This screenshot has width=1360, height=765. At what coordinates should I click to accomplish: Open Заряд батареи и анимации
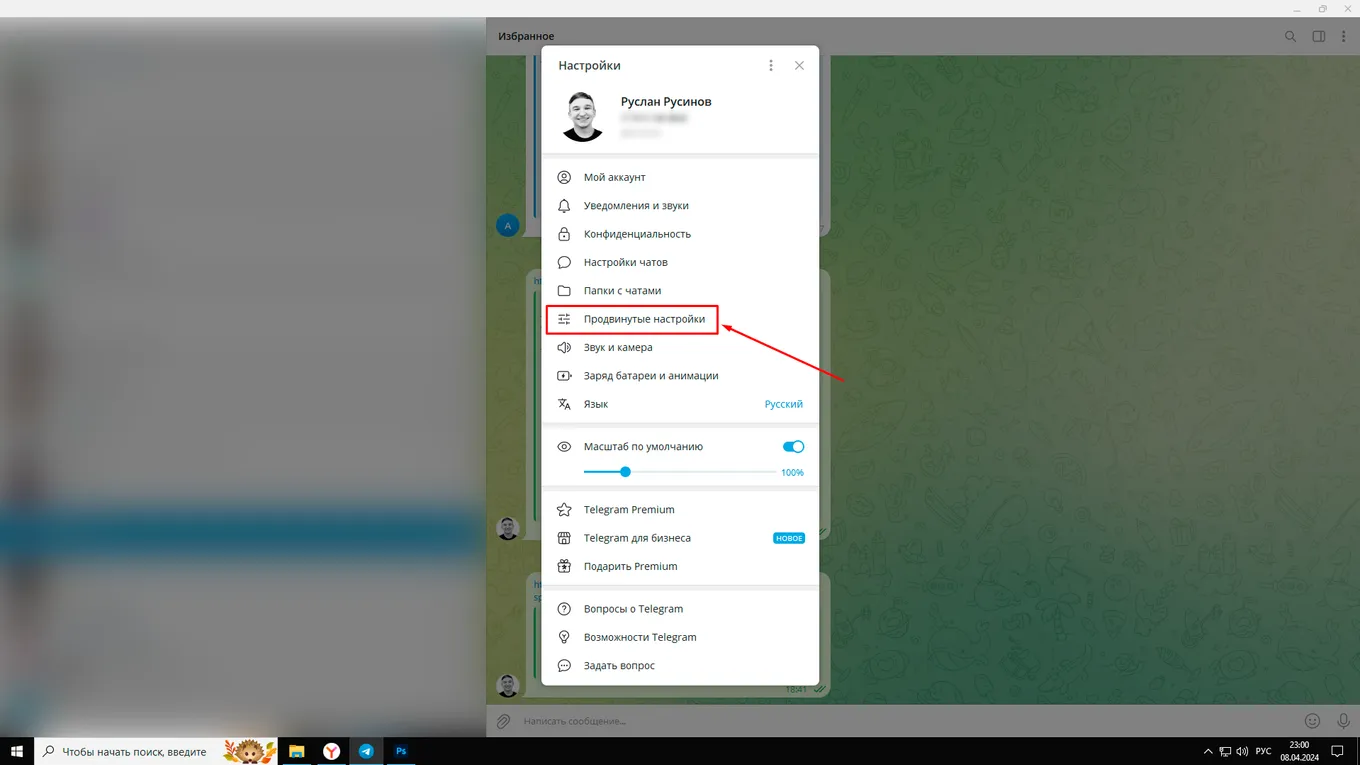coord(680,376)
